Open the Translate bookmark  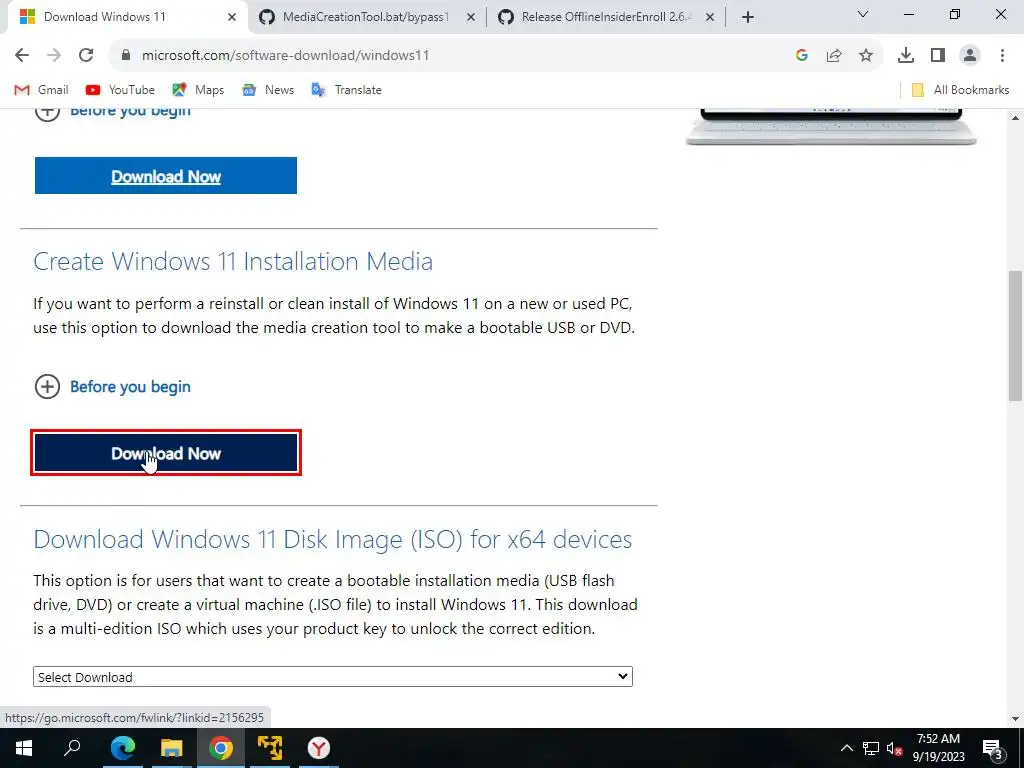(346, 90)
